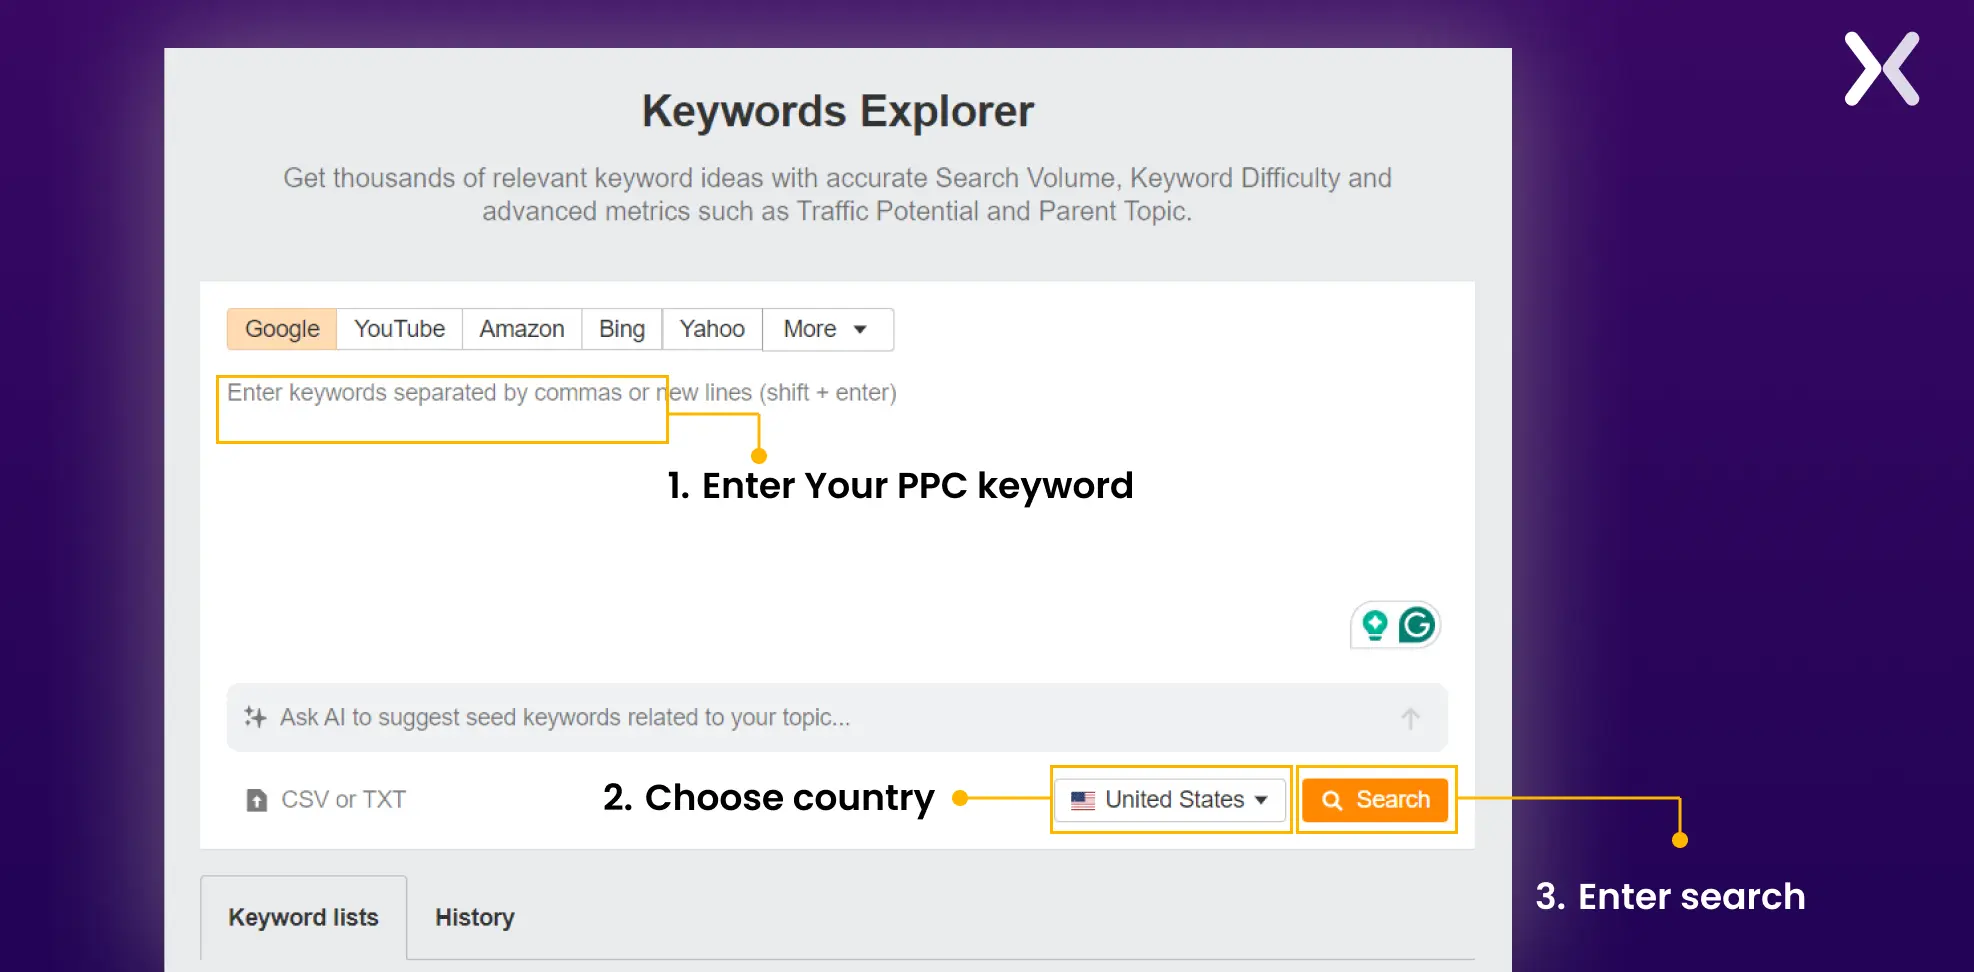This screenshot has height=972, width=1974.
Task: Click the file upload icon
Action: [257, 800]
